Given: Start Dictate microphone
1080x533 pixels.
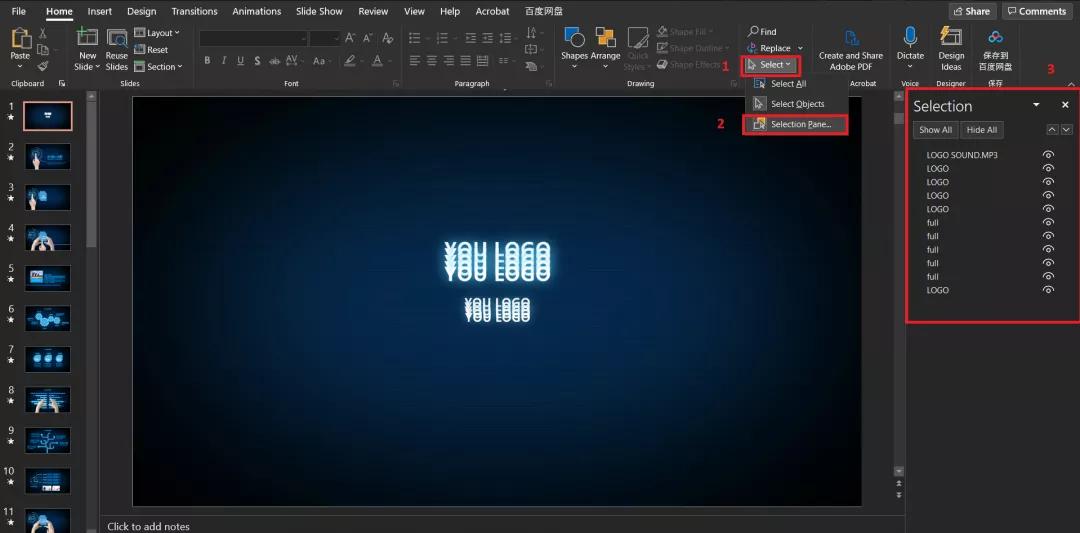Looking at the screenshot, I should pyautogui.click(x=910, y=40).
